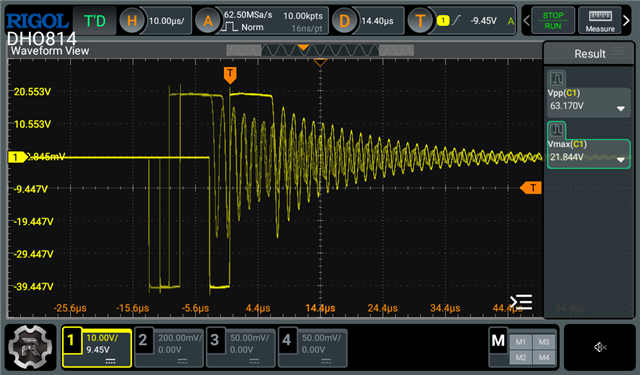640x375 pixels.
Task: Select the rising edge trigger slope icon
Action: point(456,20)
